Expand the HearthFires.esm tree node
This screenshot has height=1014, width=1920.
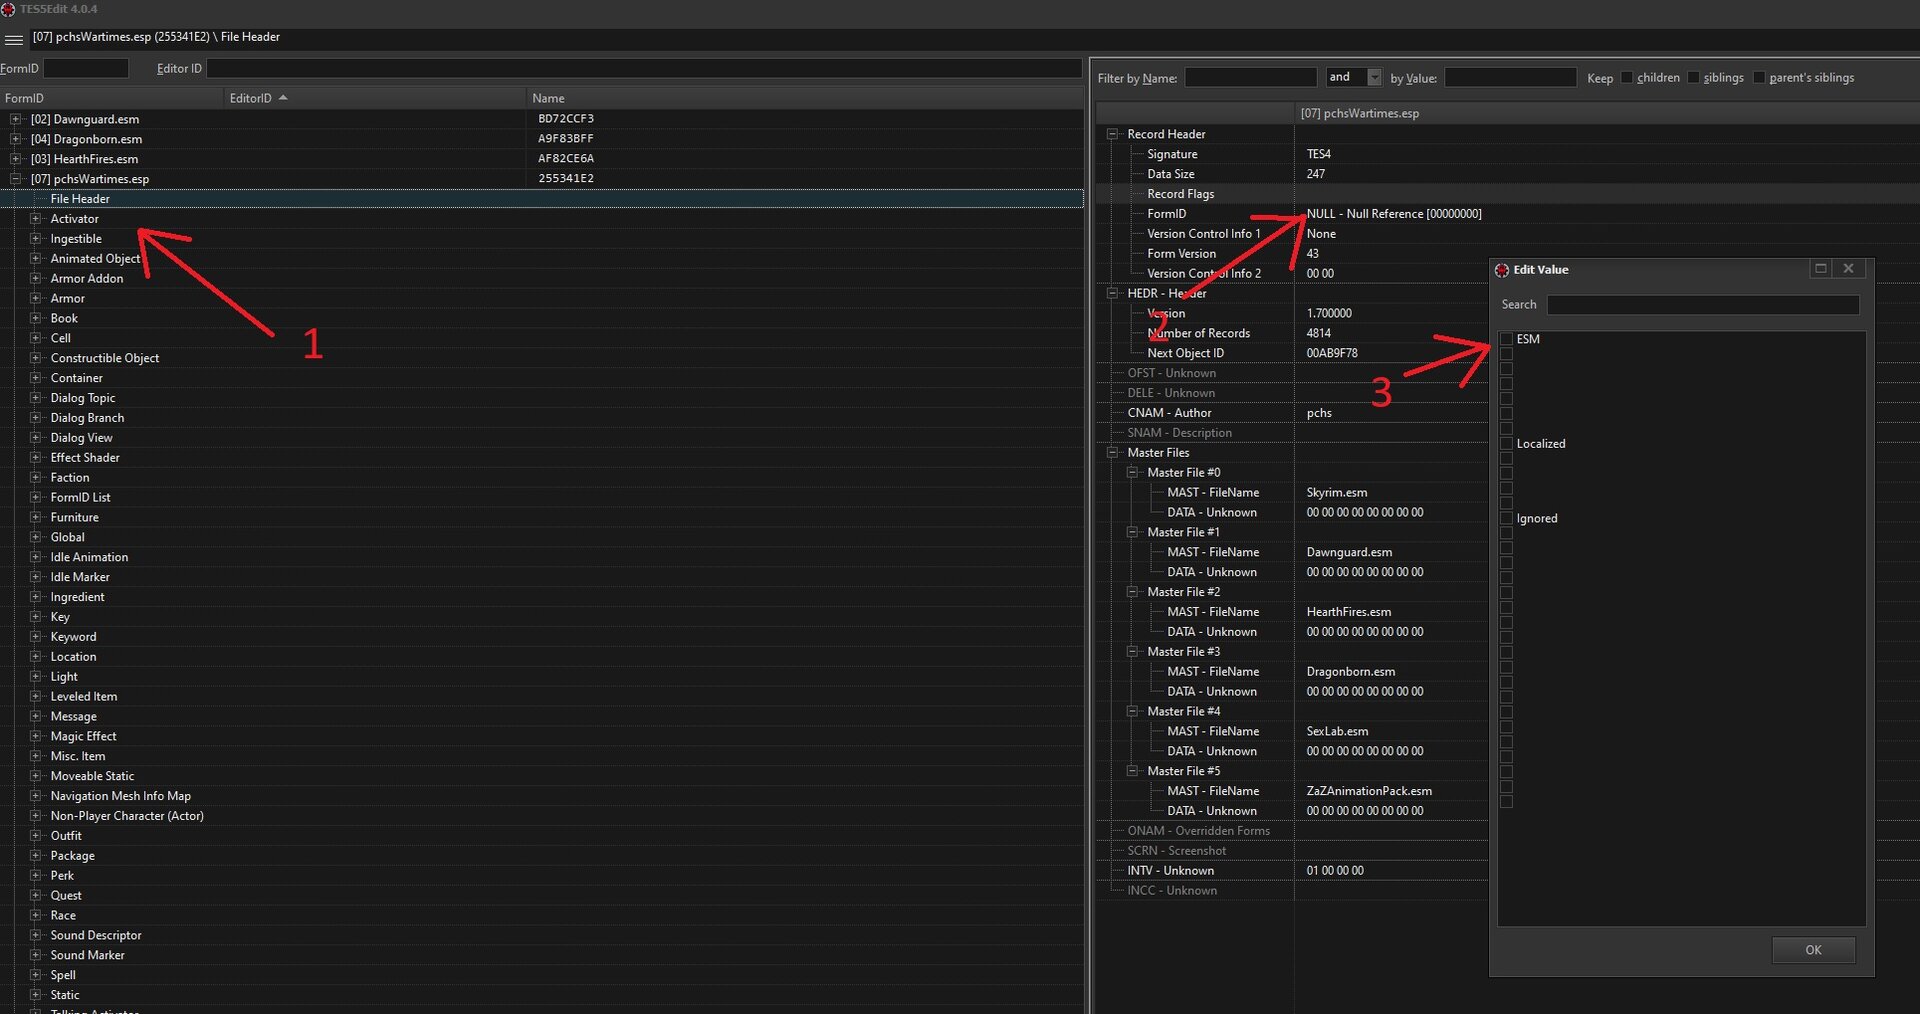click(x=15, y=159)
